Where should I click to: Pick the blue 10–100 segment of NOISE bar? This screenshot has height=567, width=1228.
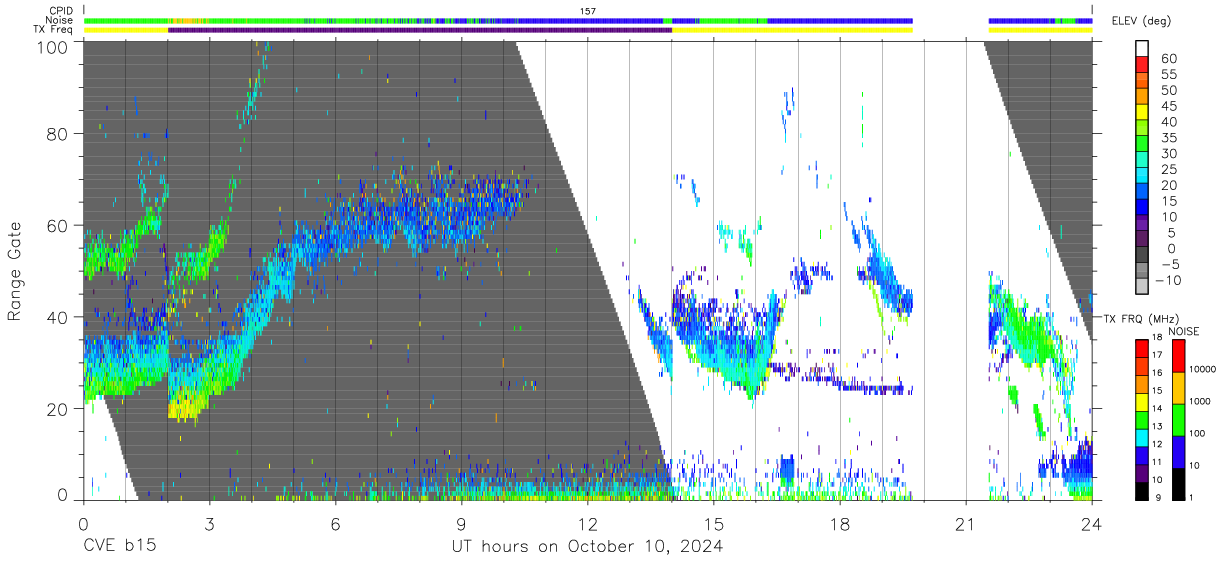[x=1177, y=450]
